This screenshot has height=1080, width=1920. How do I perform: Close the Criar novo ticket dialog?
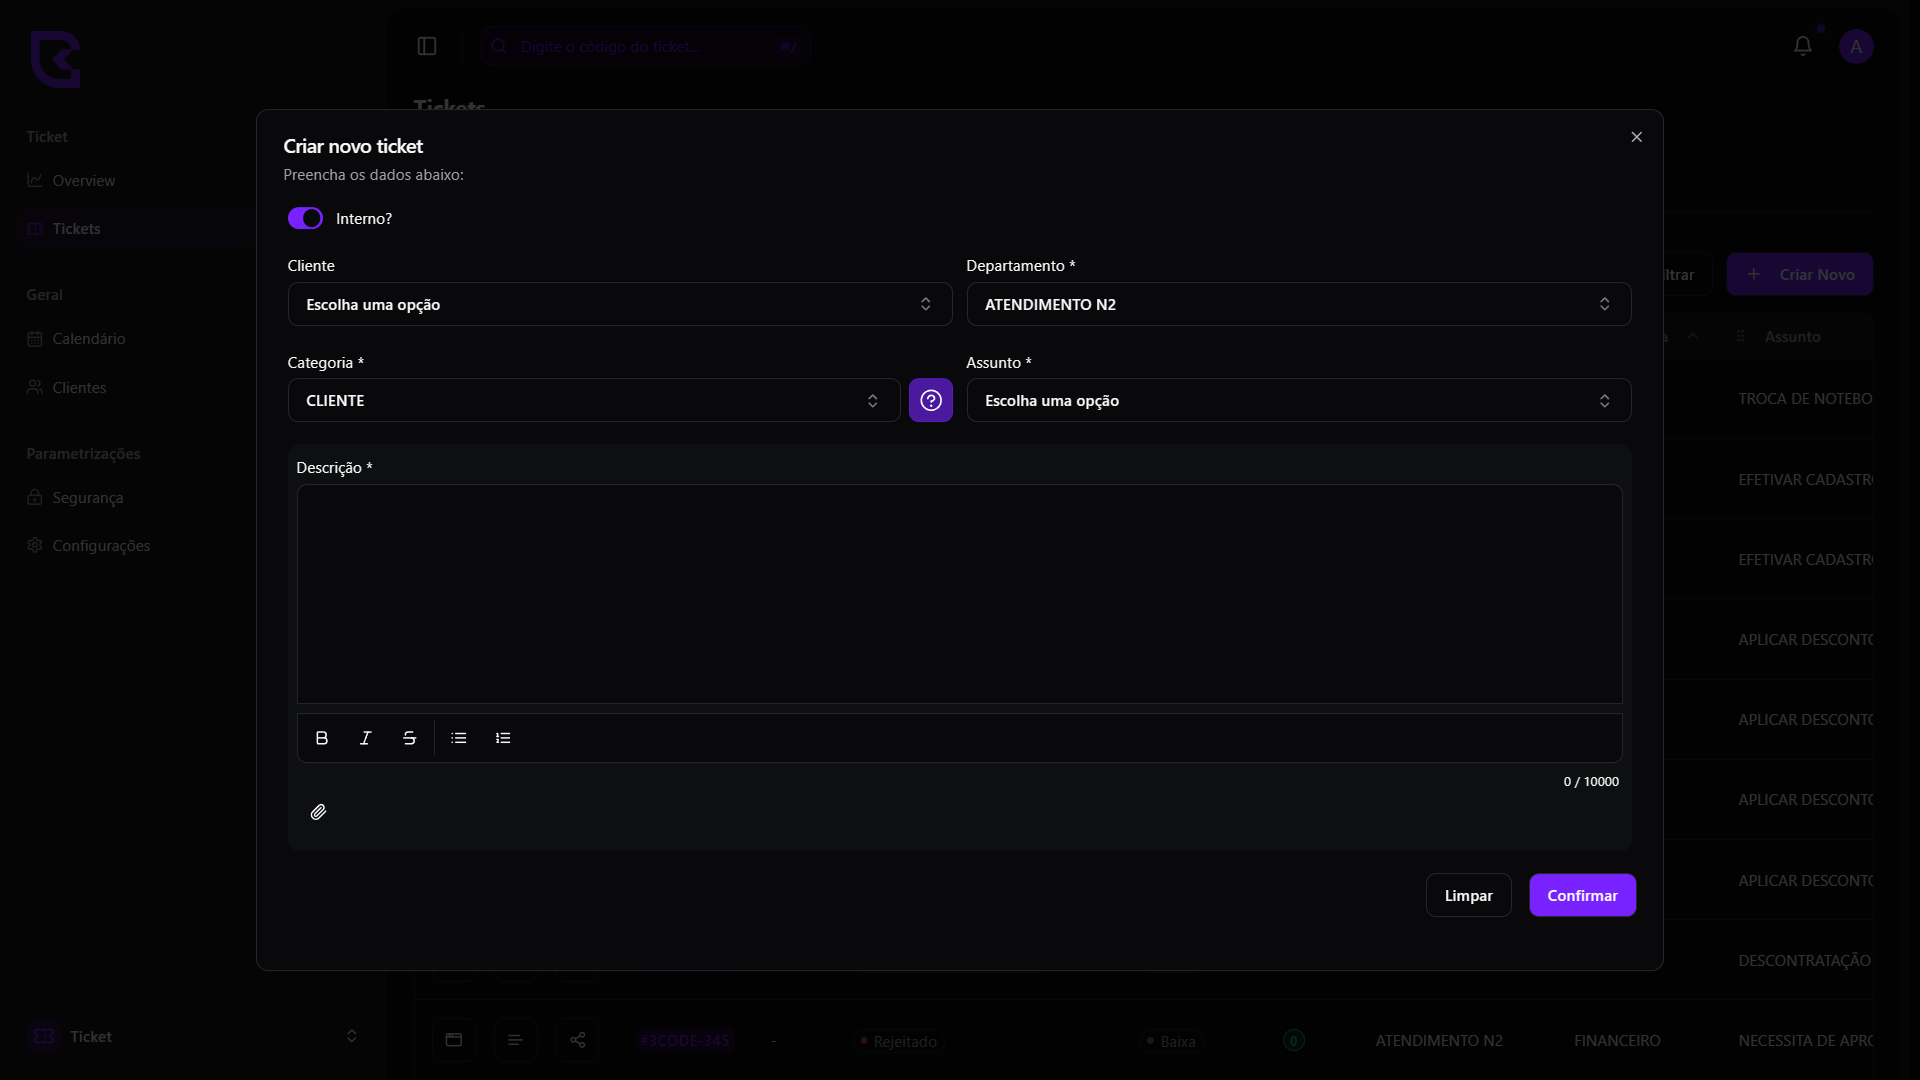[1637, 137]
